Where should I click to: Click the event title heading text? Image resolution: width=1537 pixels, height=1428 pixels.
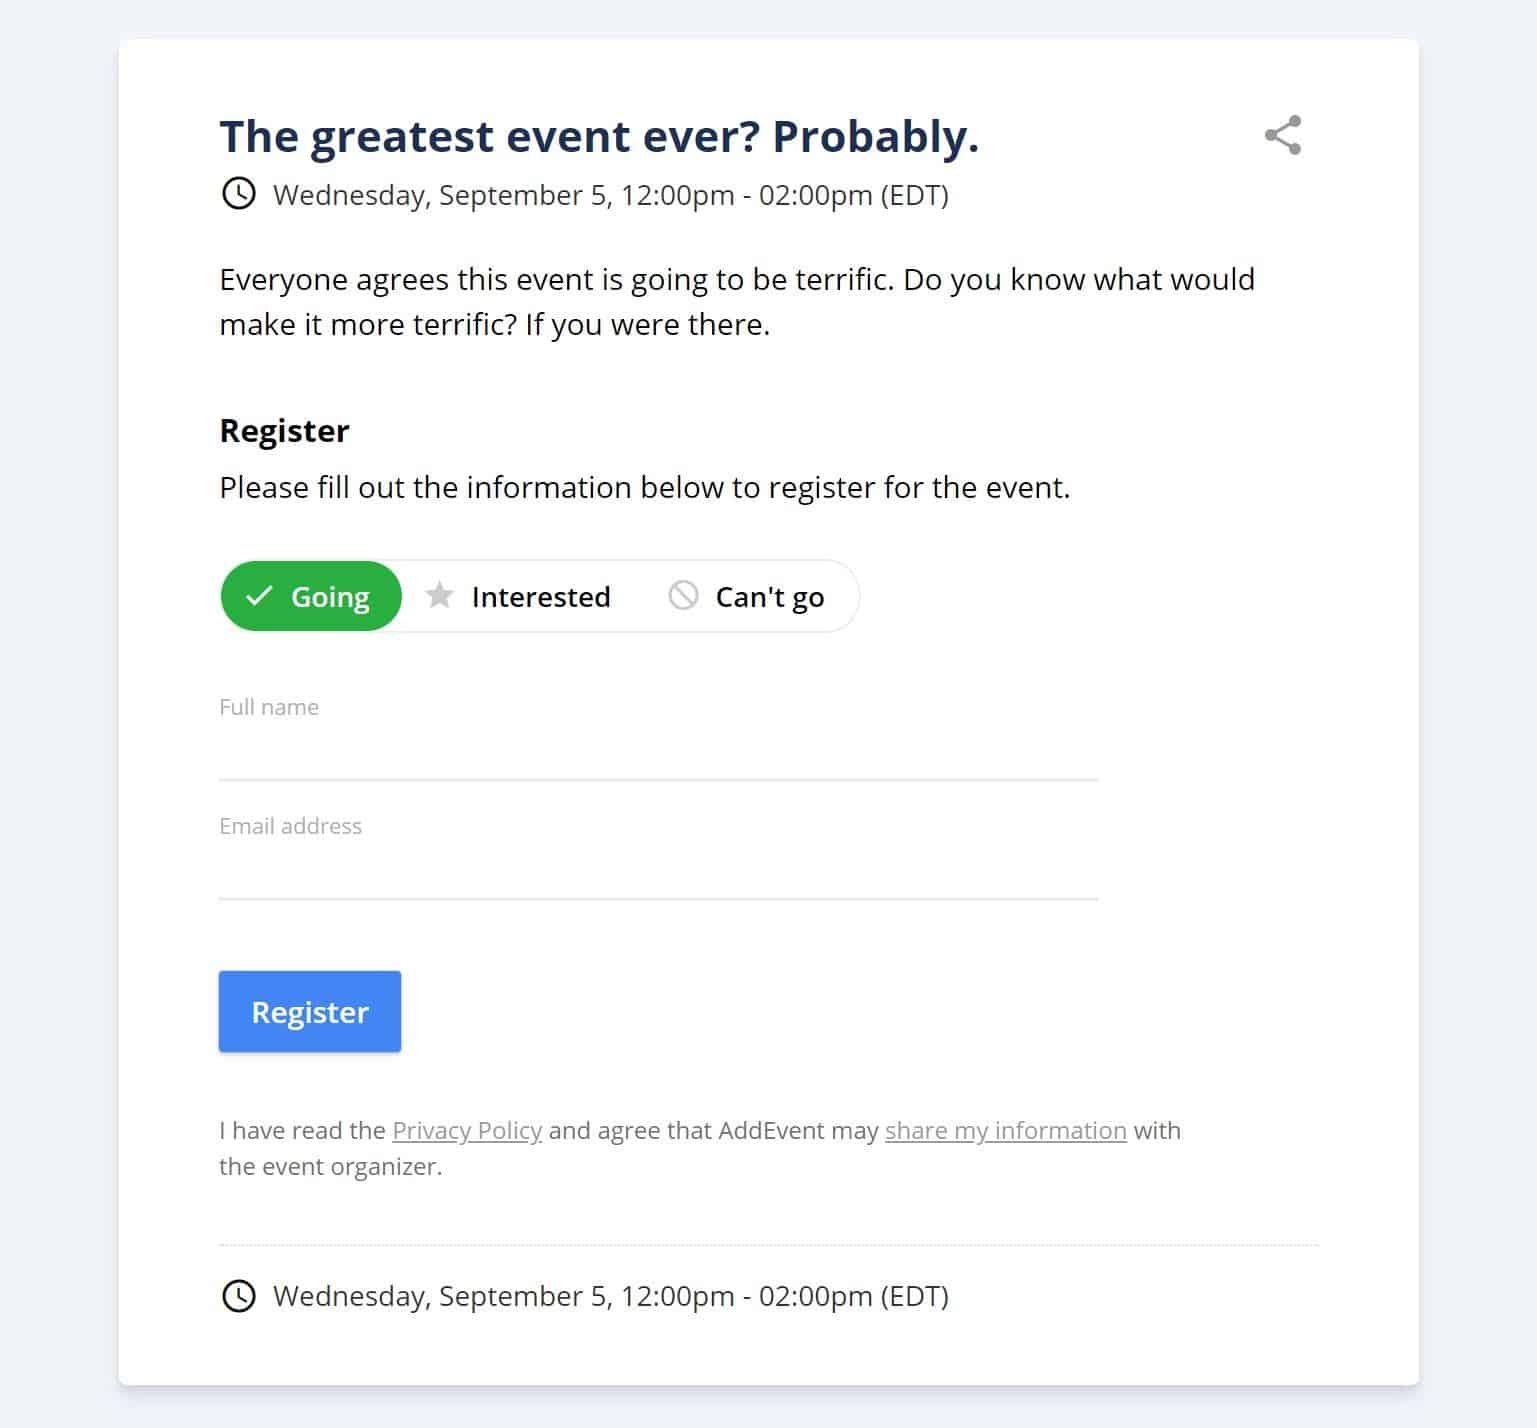[599, 137]
